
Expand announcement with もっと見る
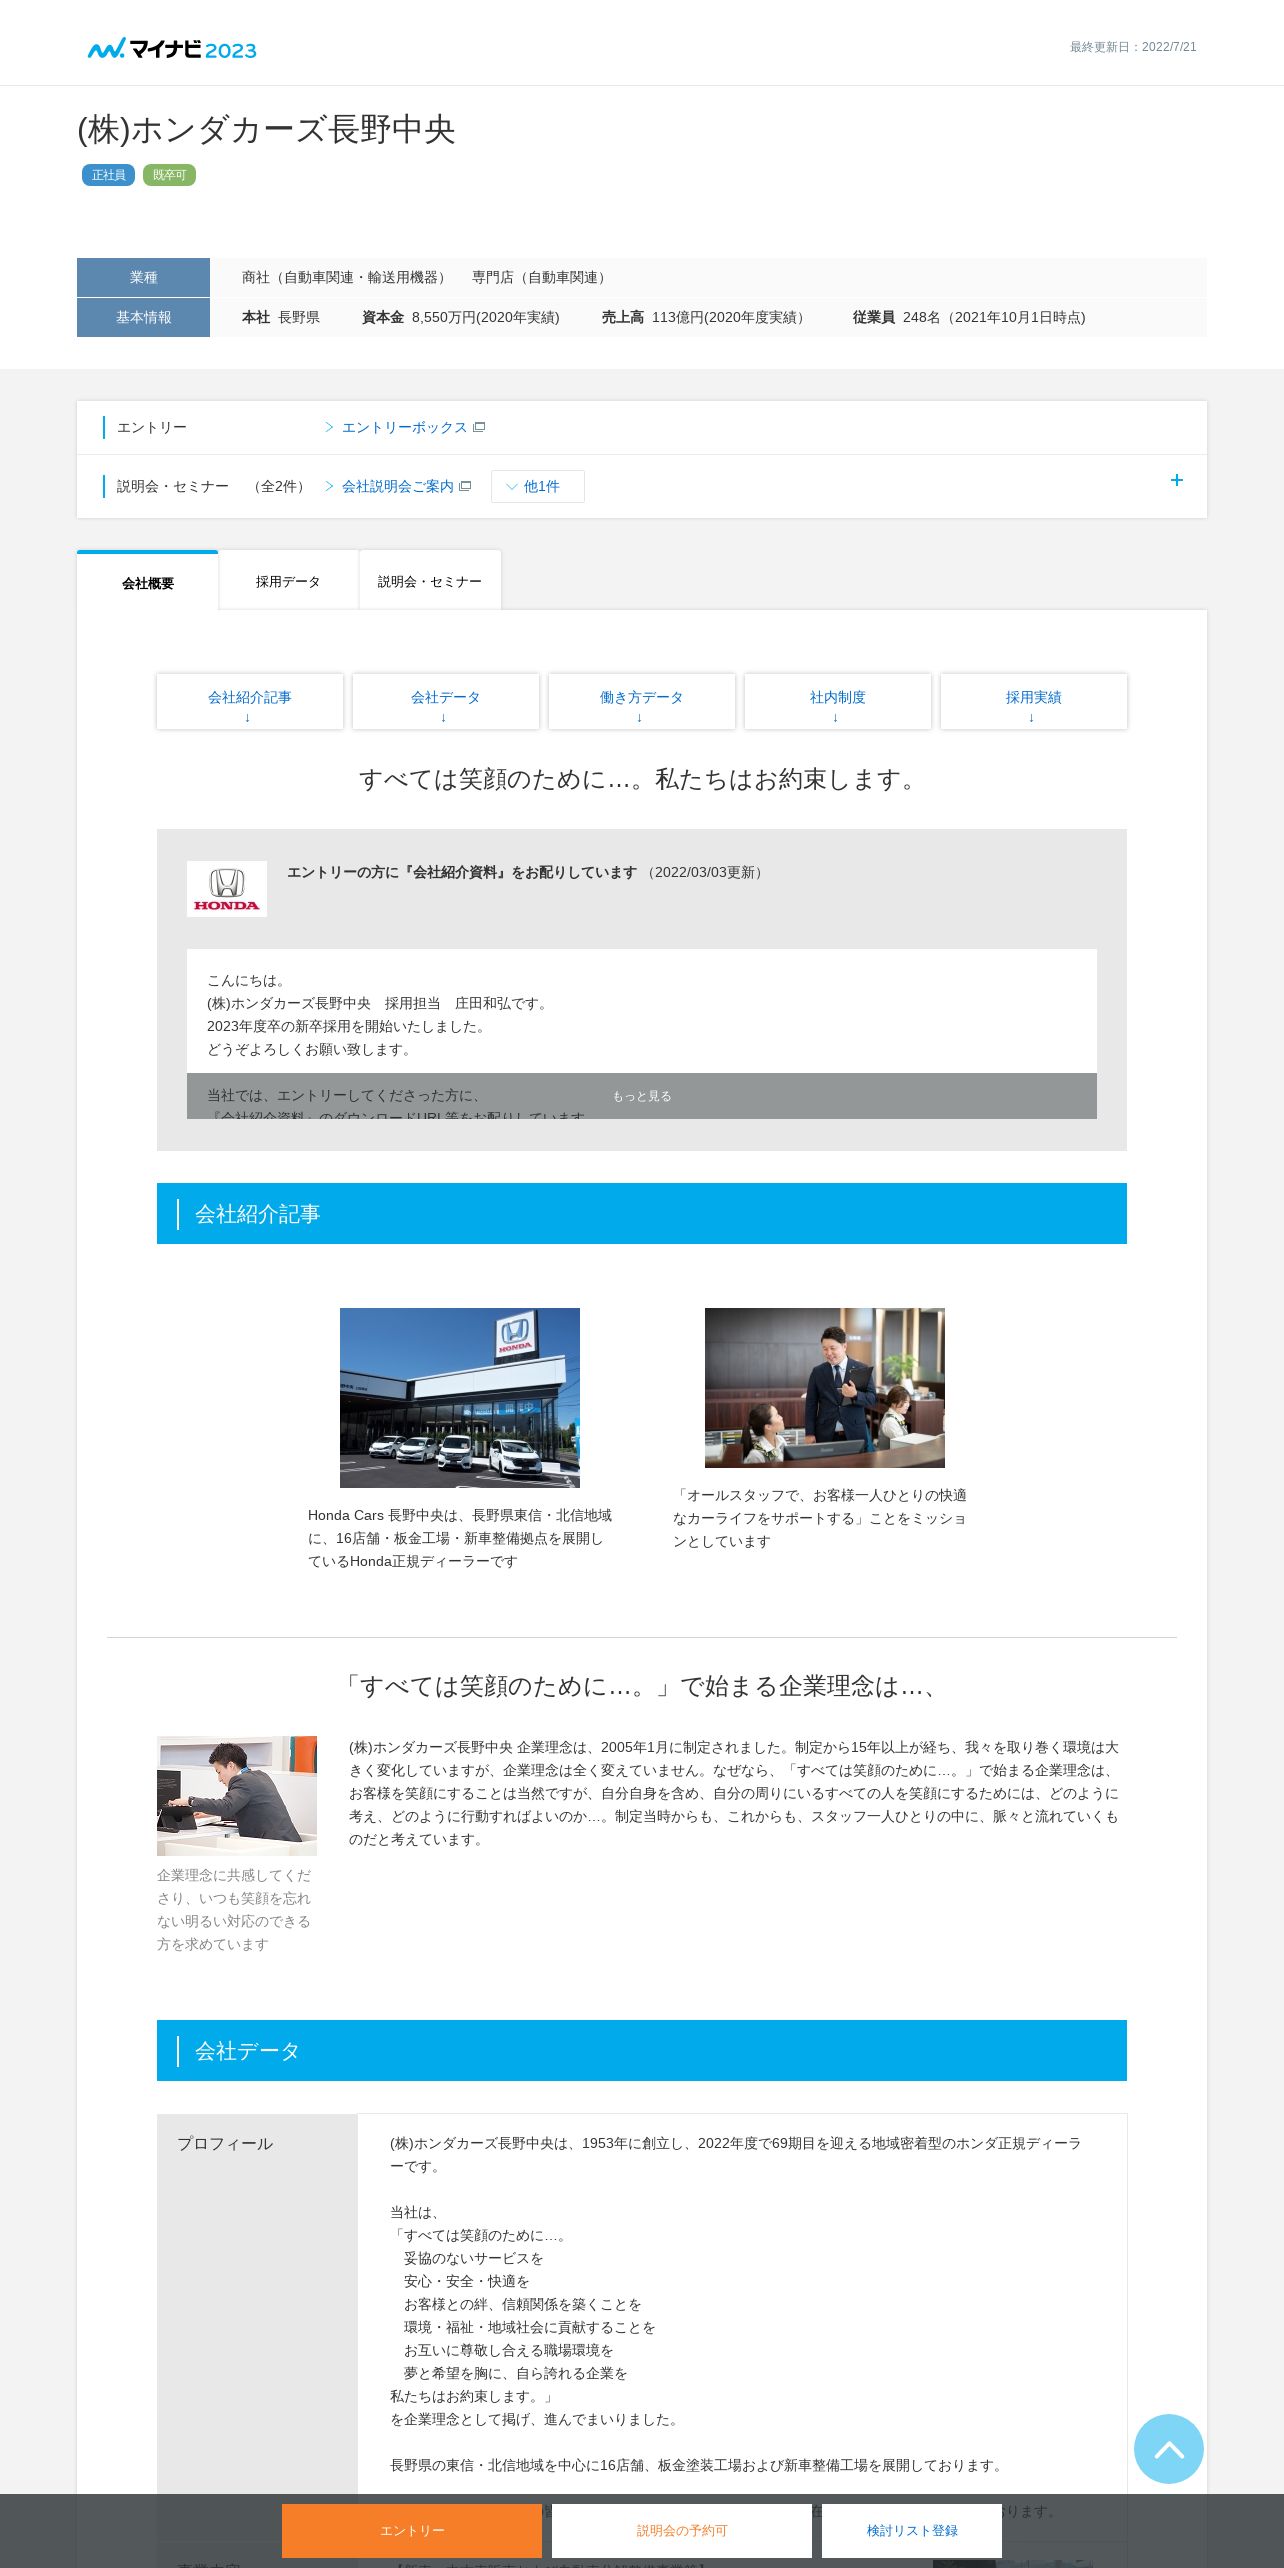tap(642, 1096)
